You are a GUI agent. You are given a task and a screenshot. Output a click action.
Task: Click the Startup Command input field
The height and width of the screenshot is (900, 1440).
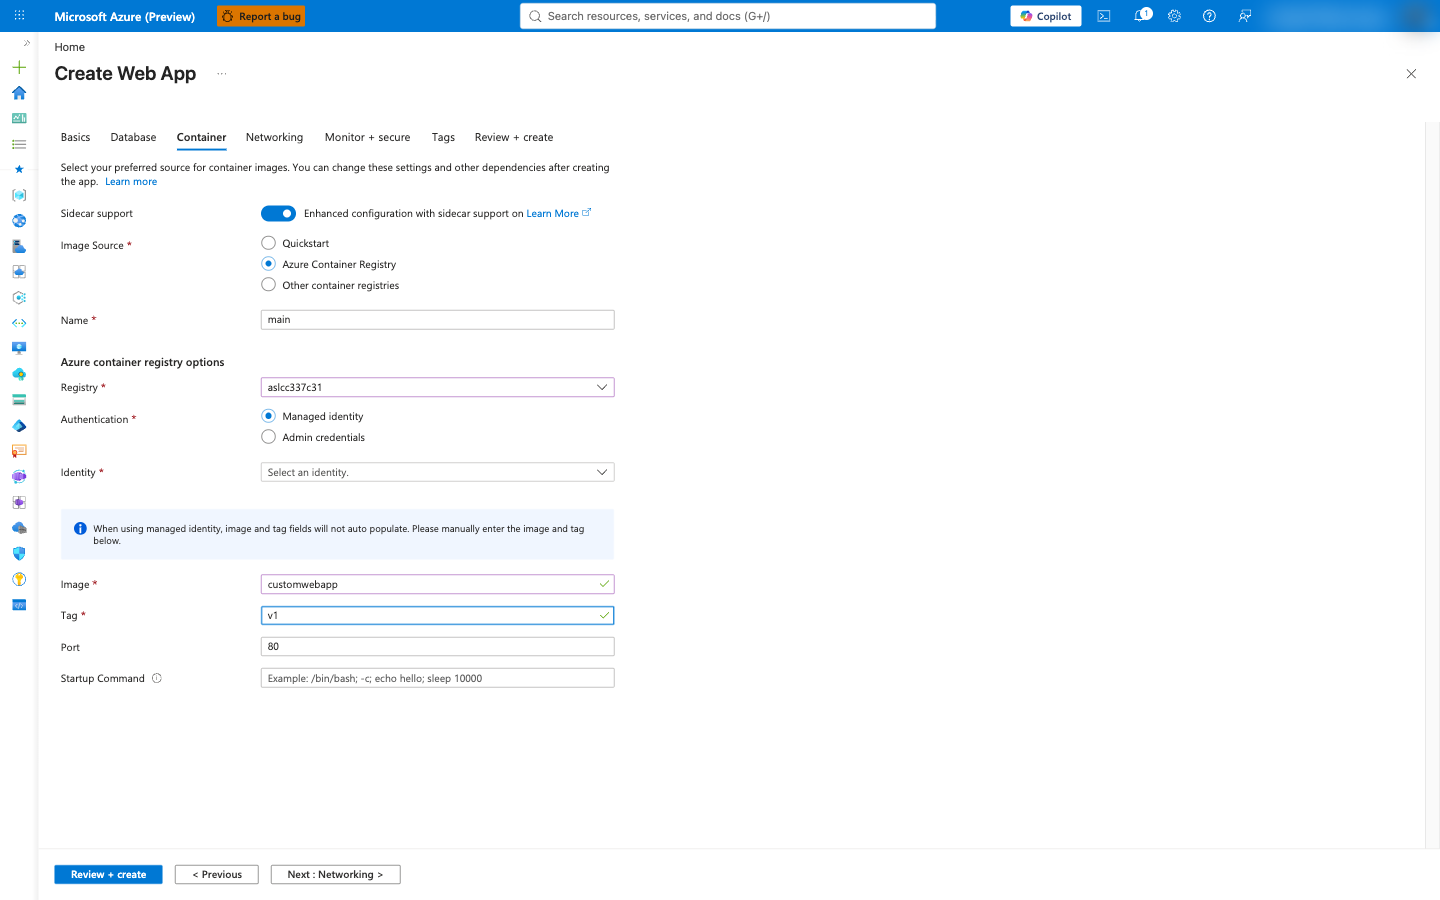point(437,678)
